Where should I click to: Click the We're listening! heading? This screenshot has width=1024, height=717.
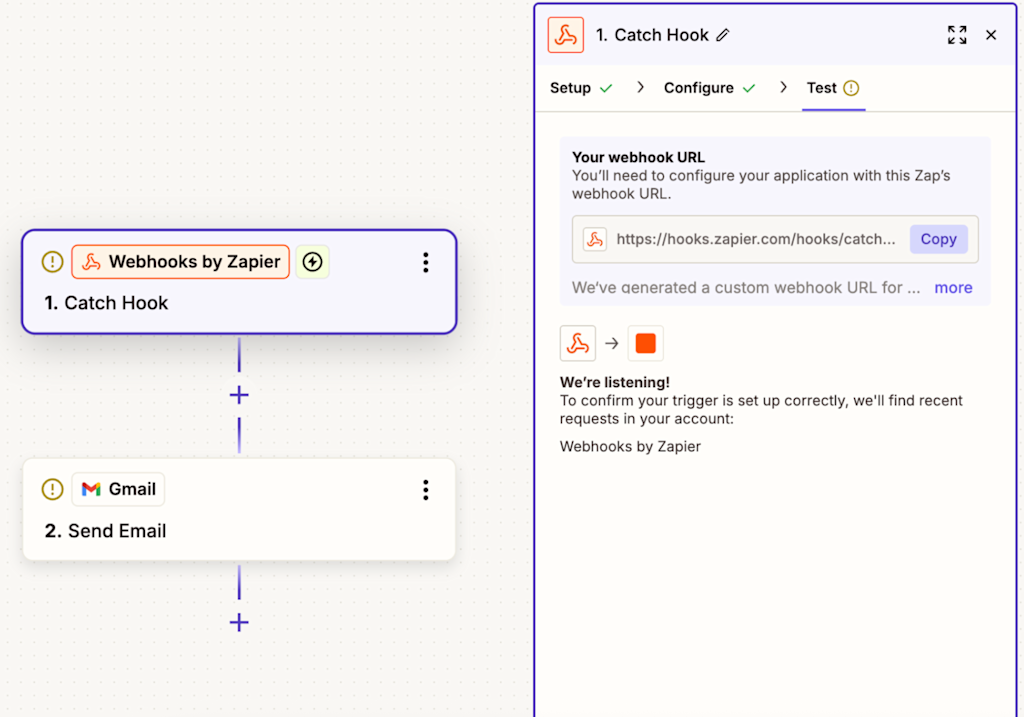click(x=615, y=382)
